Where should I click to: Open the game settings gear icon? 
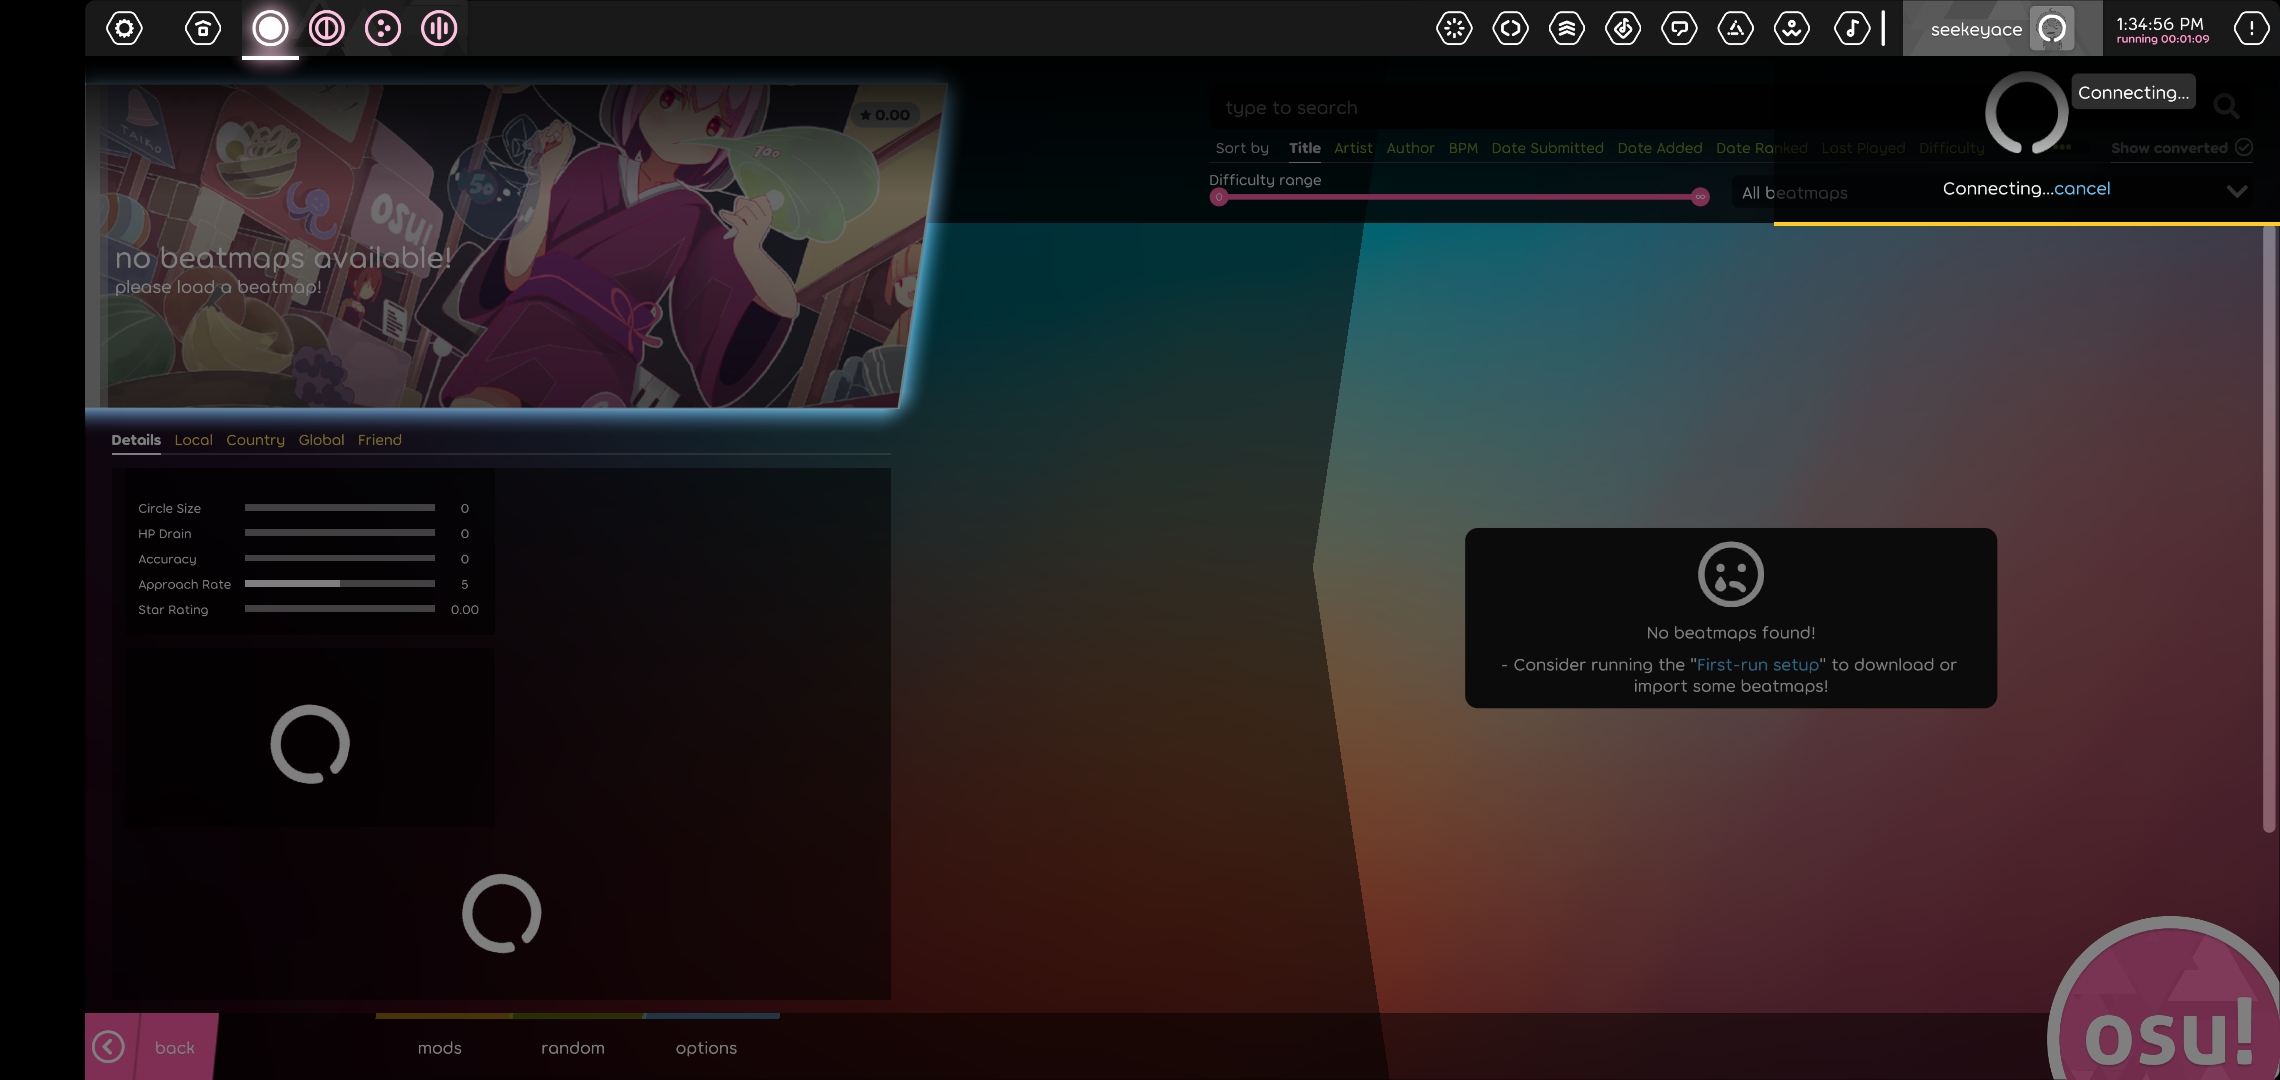tap(123, 28)
